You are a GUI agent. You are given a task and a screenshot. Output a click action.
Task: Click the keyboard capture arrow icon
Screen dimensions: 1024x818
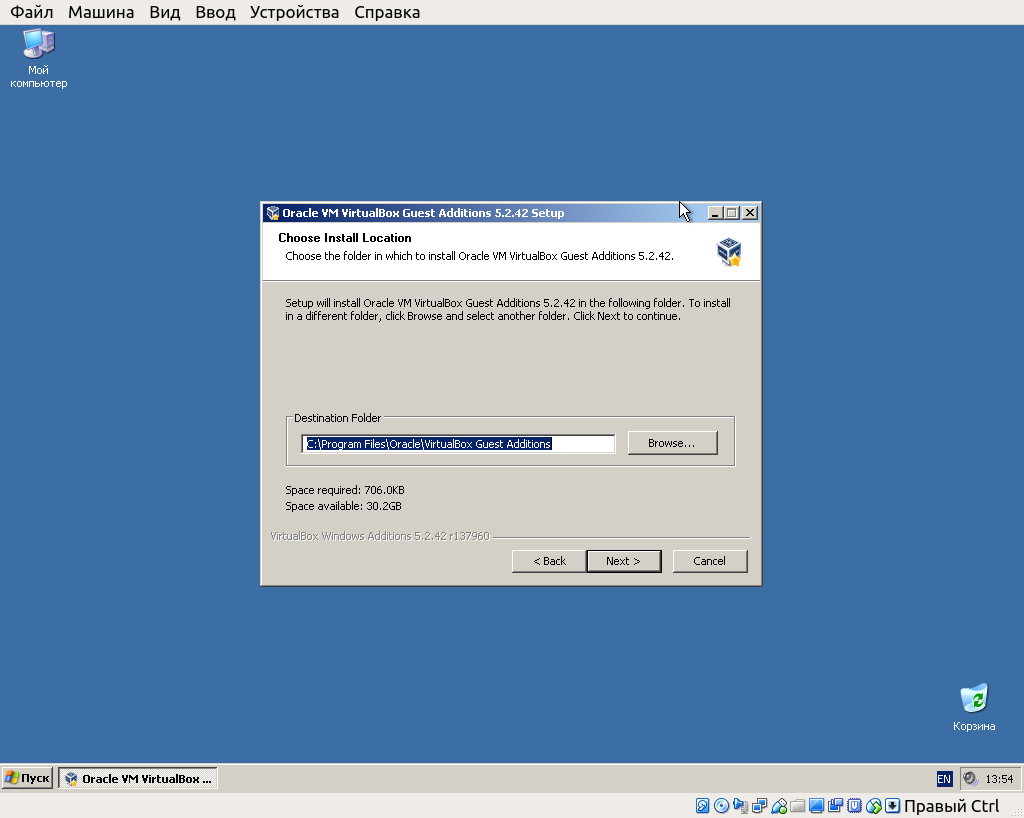(x=892, y=806)
